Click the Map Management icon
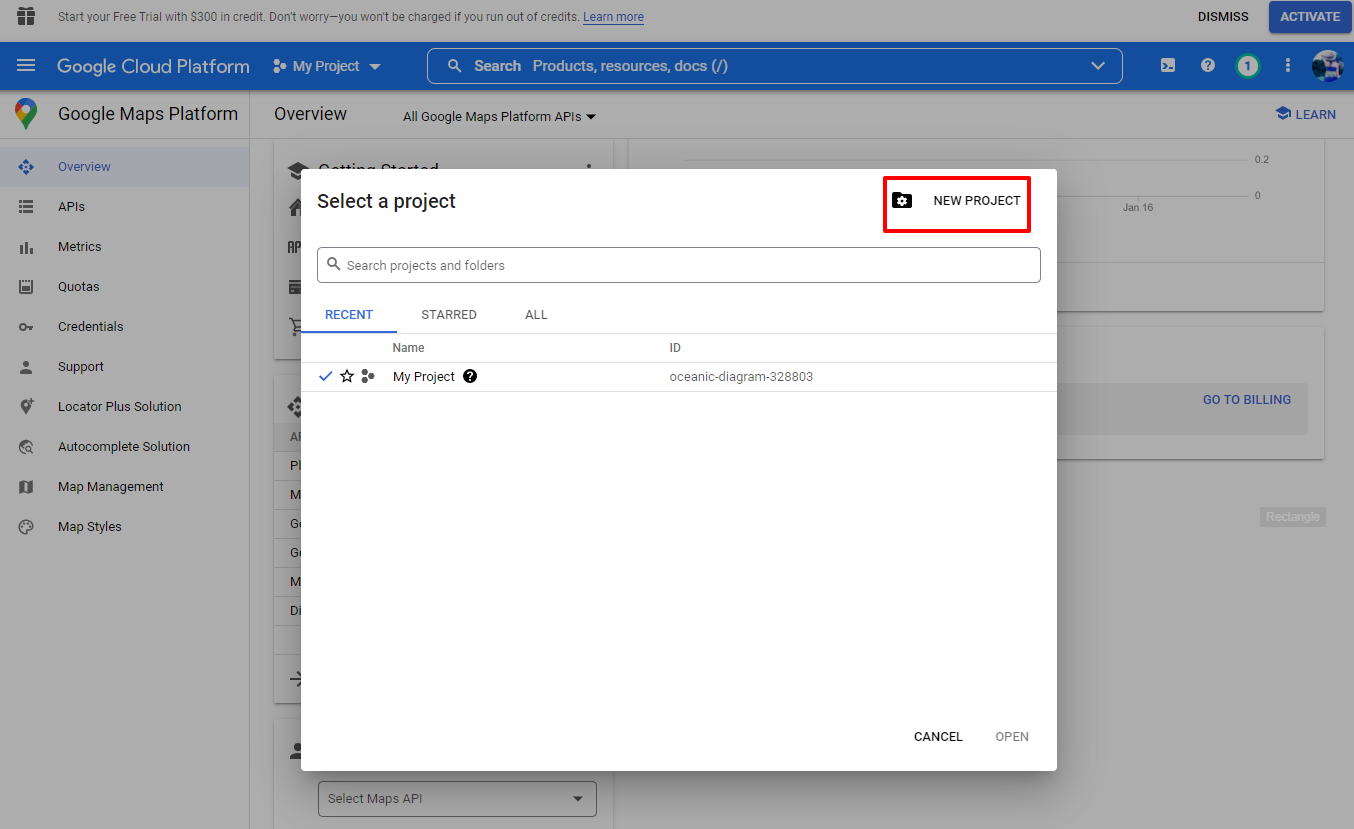The height and width of the screenshot is (829, 1354). (x=26, y=487)
